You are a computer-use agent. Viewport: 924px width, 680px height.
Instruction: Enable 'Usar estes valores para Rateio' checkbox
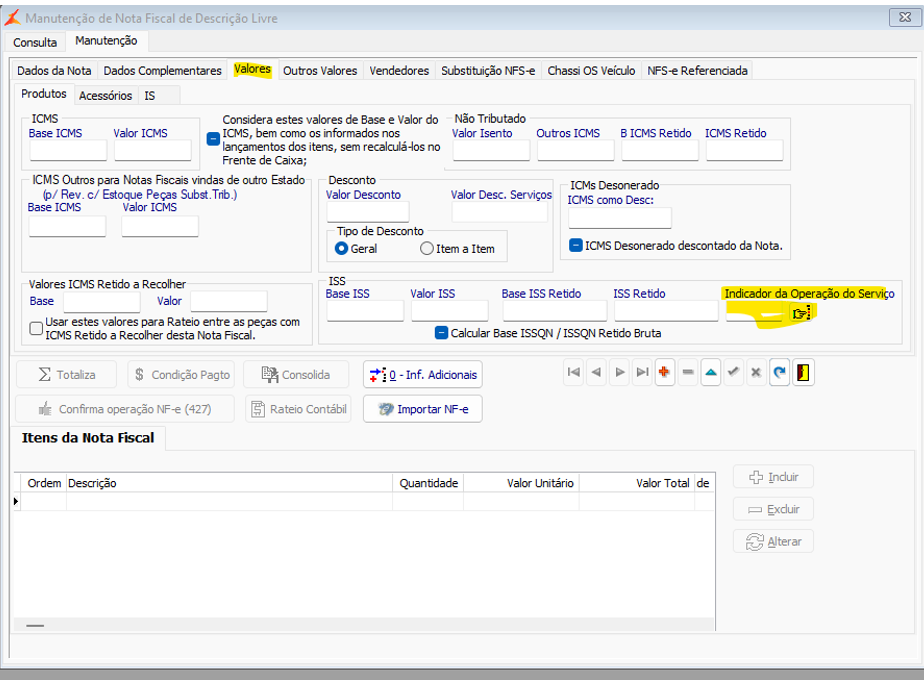tap(36, 328)
